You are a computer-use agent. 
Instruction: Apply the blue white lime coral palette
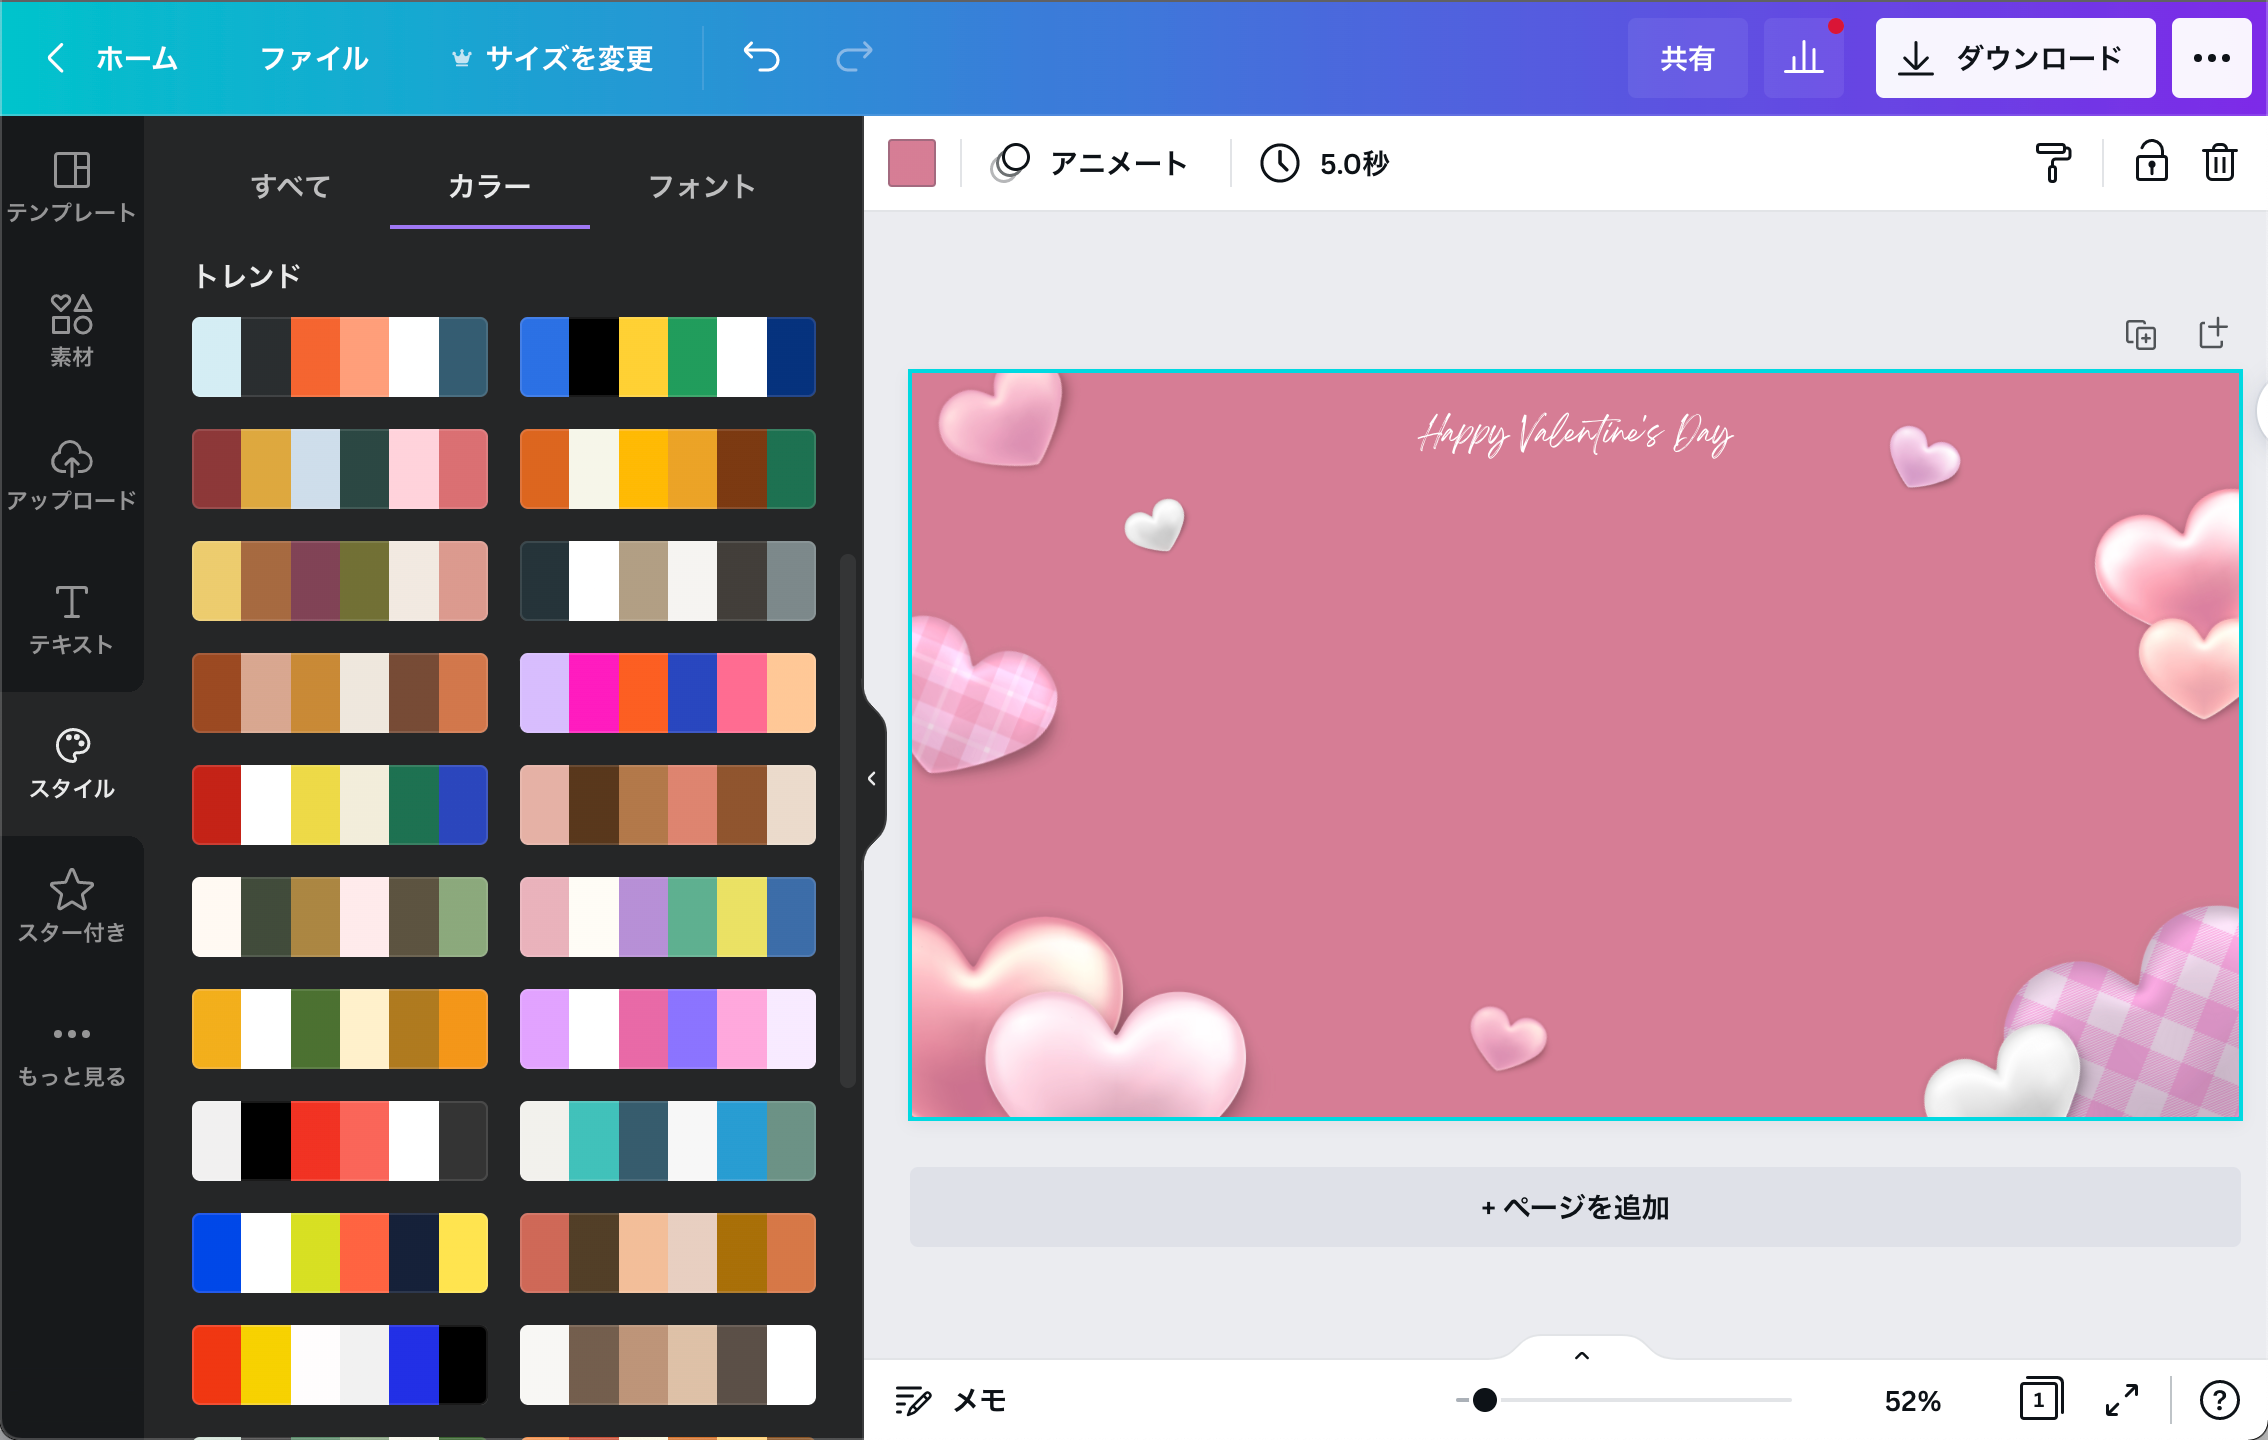tap(340, 1253)
